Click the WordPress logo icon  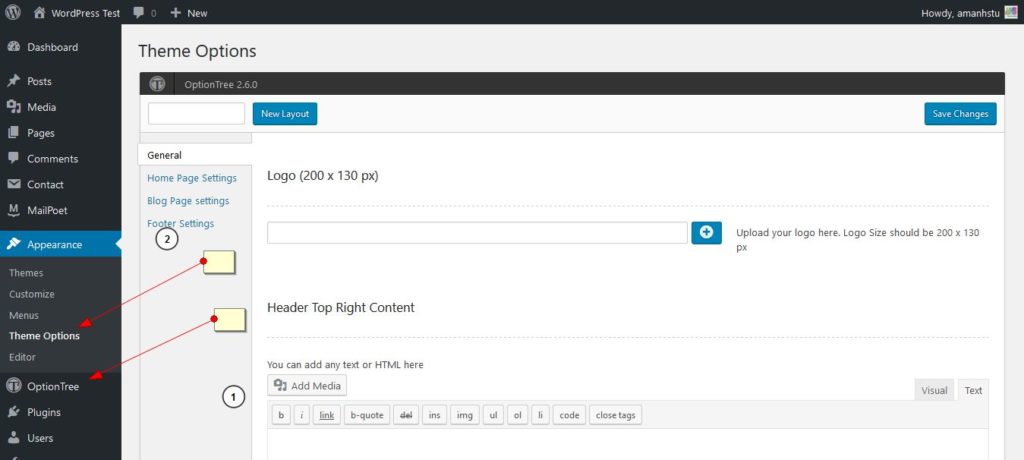(x=13, y=12)
